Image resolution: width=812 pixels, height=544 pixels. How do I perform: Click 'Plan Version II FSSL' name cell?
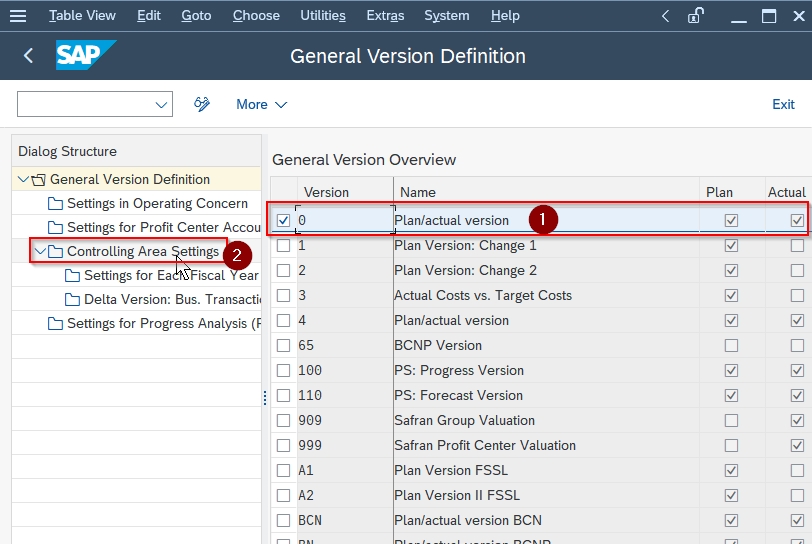546,495
